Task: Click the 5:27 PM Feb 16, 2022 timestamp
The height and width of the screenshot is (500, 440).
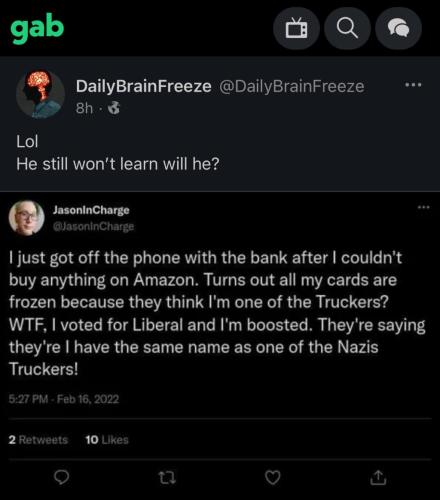Action: tap(64, 399)
